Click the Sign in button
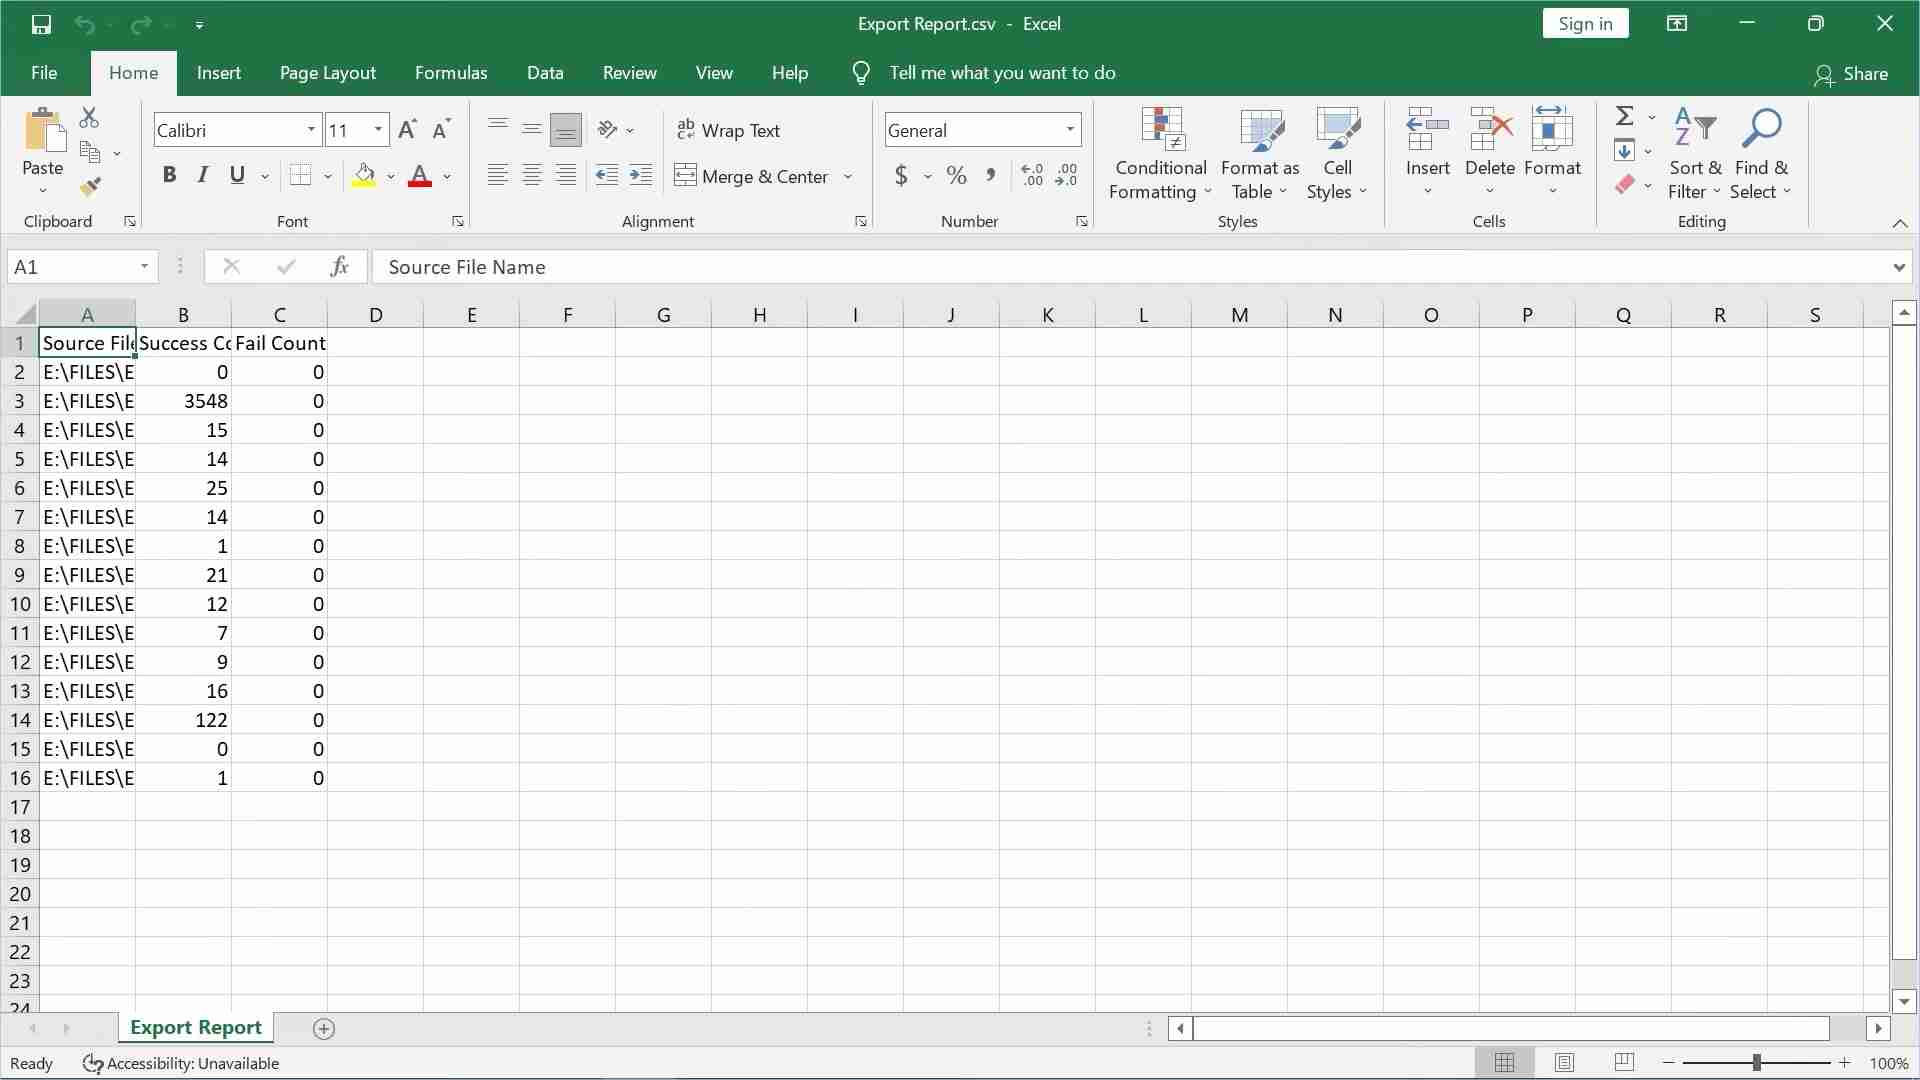Image resolution: width=1920 pixels, height=1080 pixels. [x=1585, y=24]
